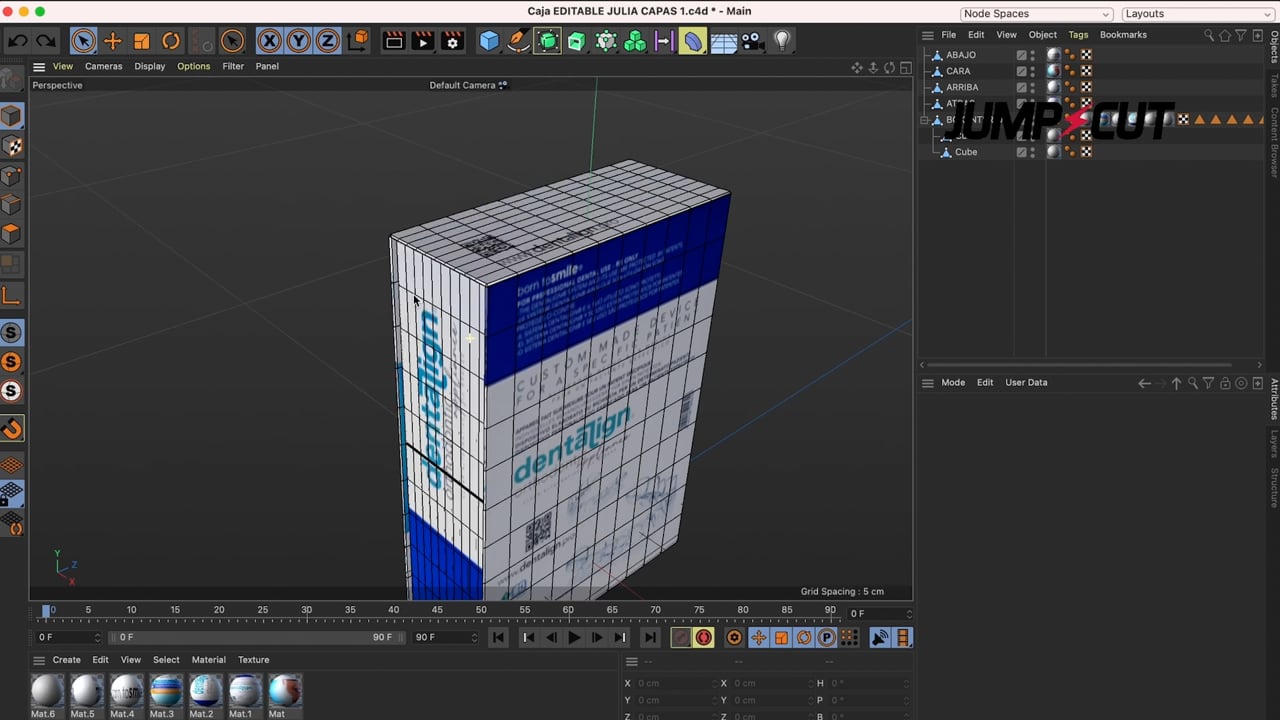
Task: Open the Node Spaces dropdown
Action: (x=1036, y=14)
